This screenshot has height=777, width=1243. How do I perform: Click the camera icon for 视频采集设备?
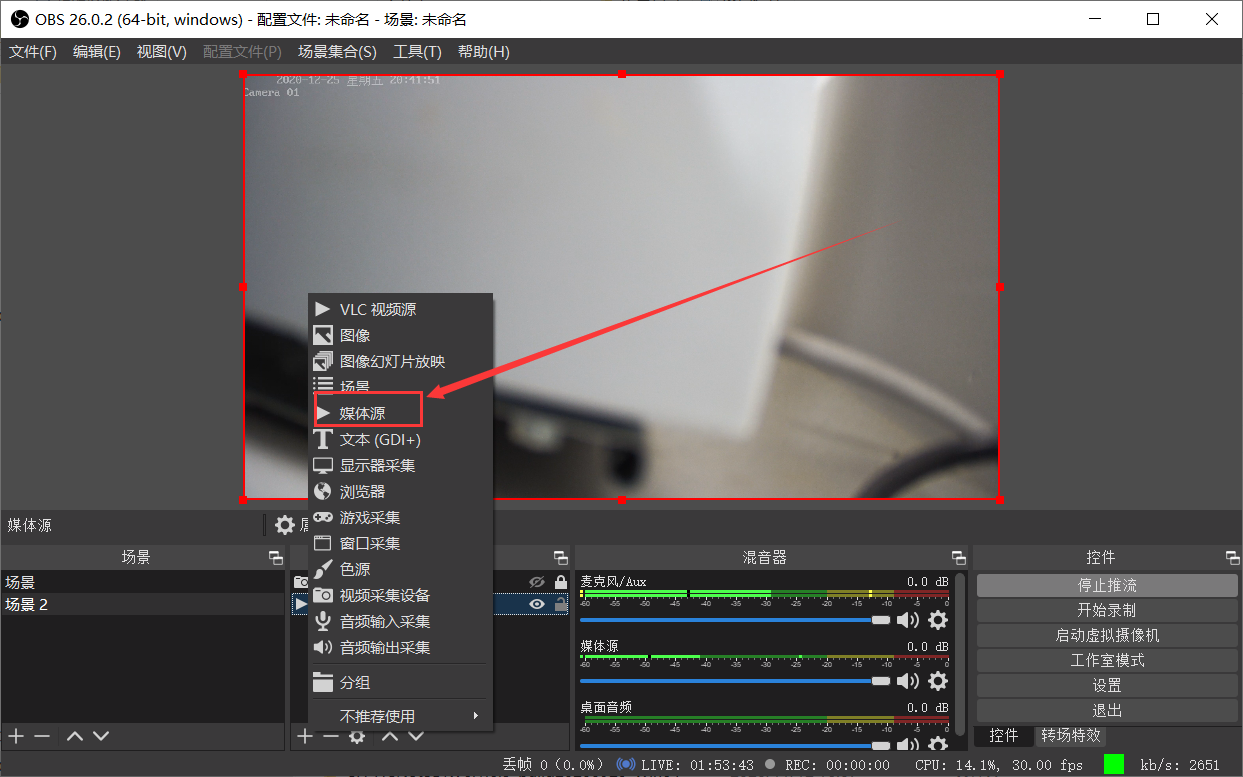click(x=322, y=596)
